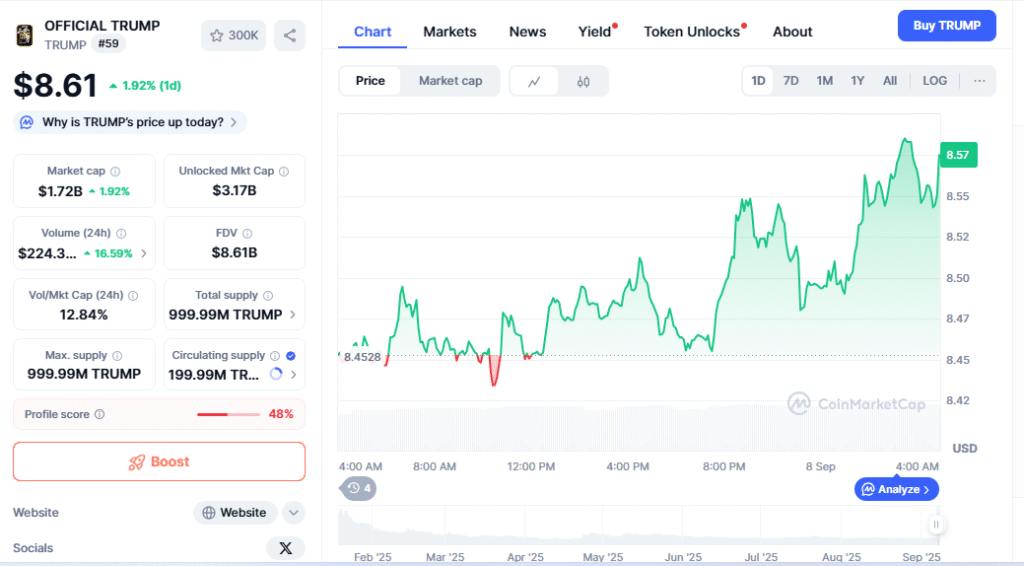The height and width of the screenshot is (566, 1024).
Task: Set chart range to 1D
Action: 758,81
